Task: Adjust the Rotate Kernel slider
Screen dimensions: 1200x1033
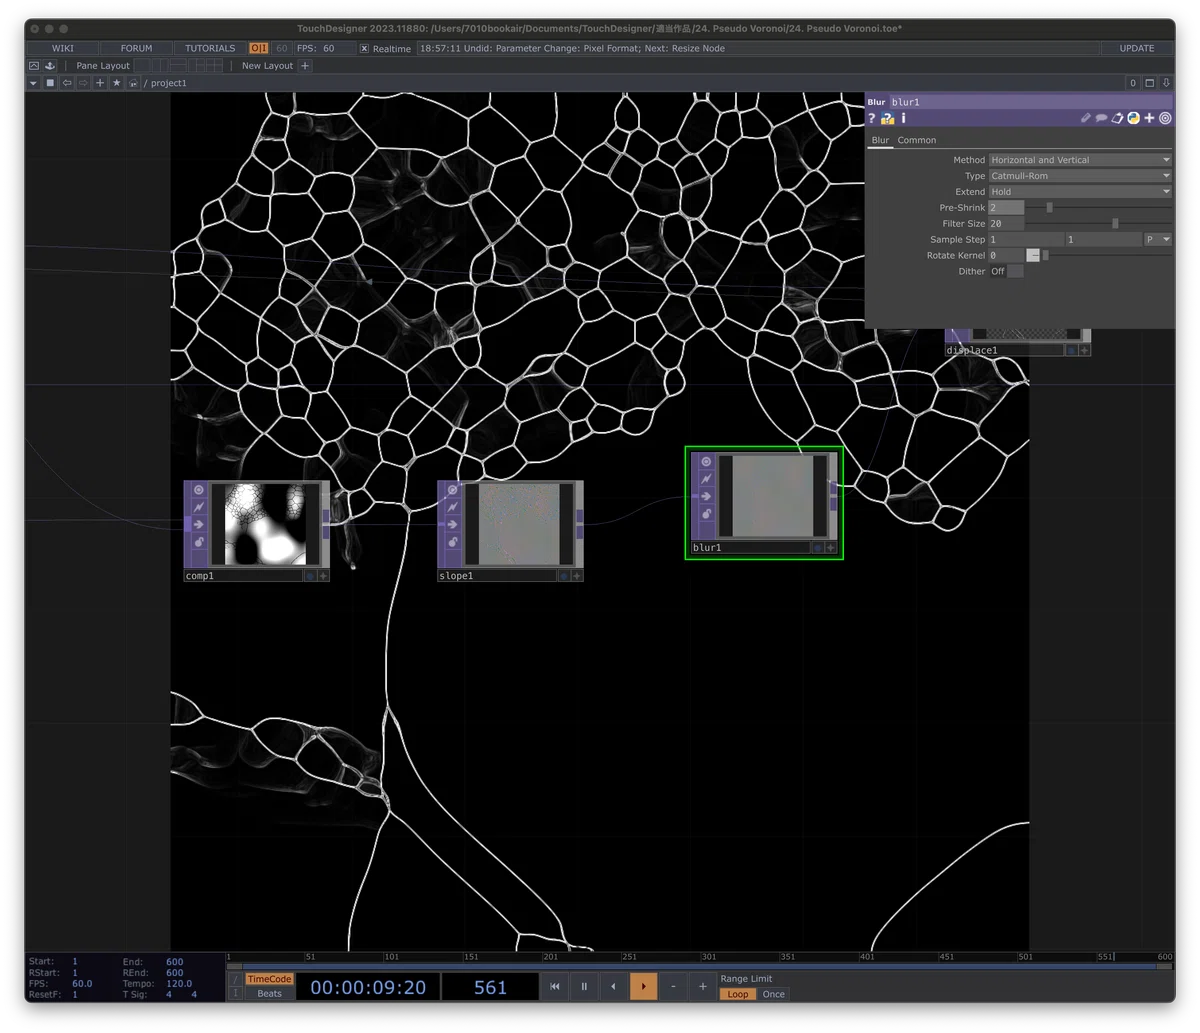Action: coord(1106,256)
